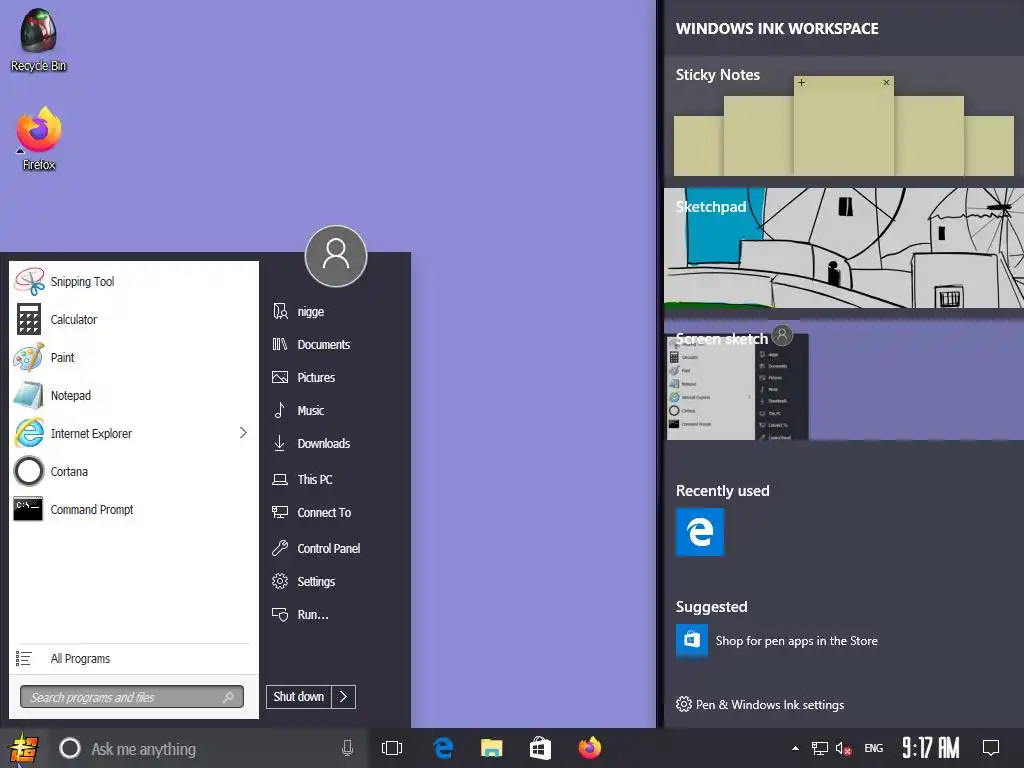
Task: Expand the Shut down options arrow
Action: 344,697
